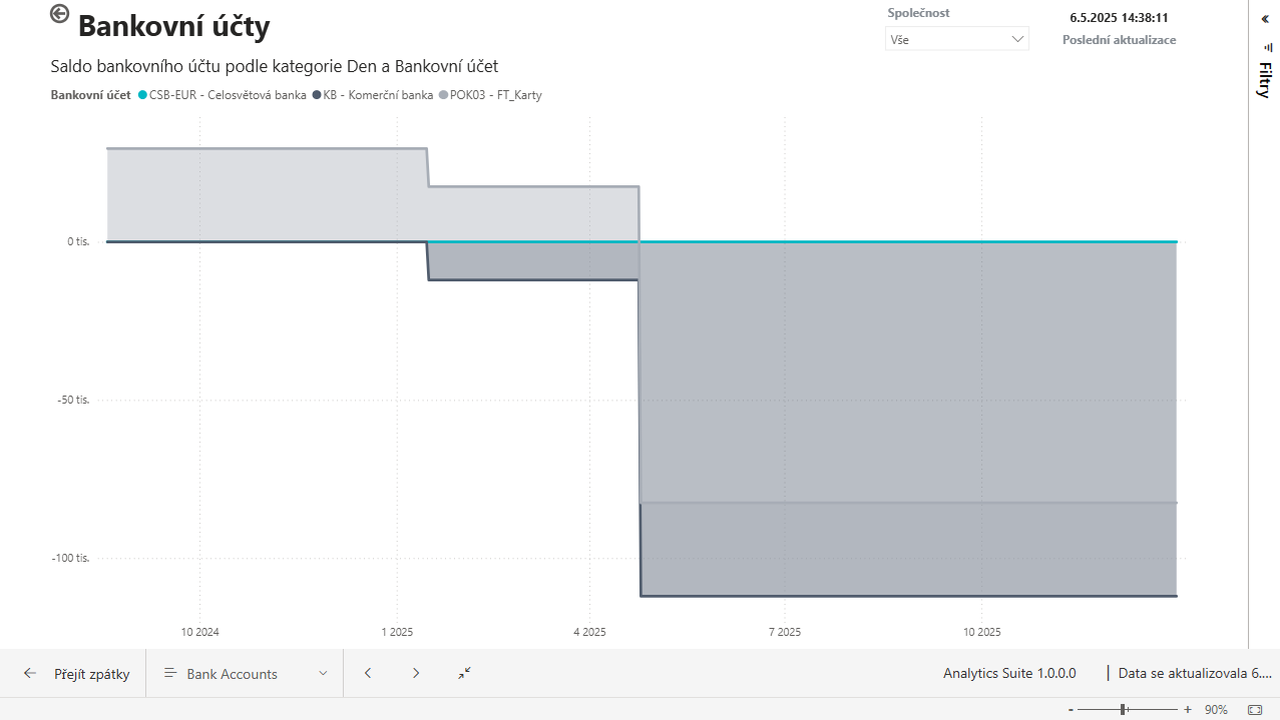Click the Analytics Suite 1.0.0.0 label

coord(1009,674)
